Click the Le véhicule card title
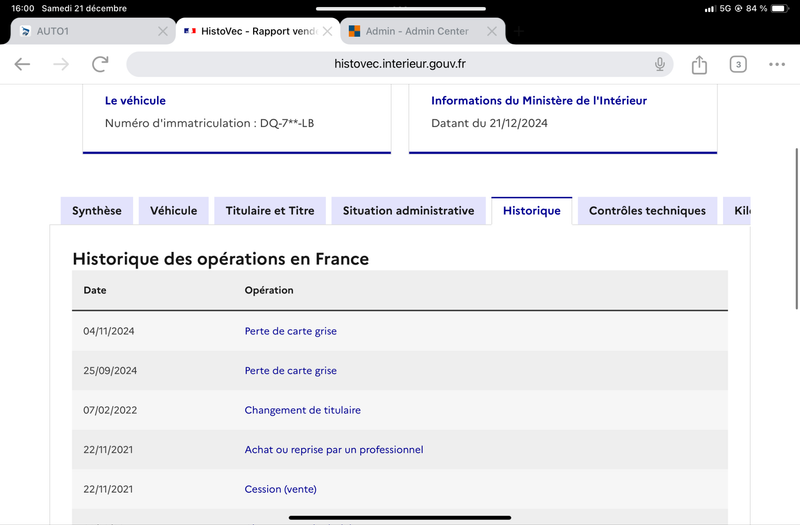This screenshot has height=525, width=800. (135, 101)
